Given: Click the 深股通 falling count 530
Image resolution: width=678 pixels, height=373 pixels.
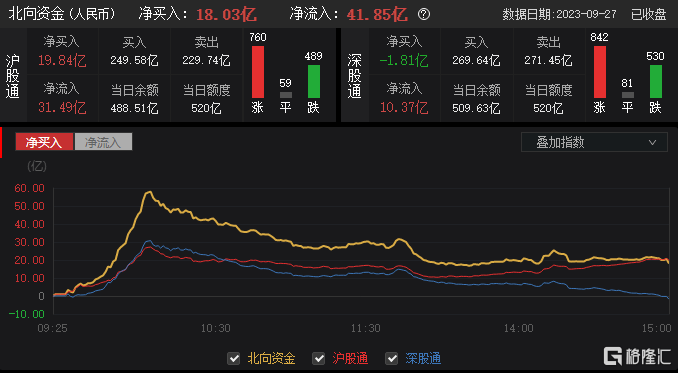Looking at the screenshot, I should tap(656, 56).
